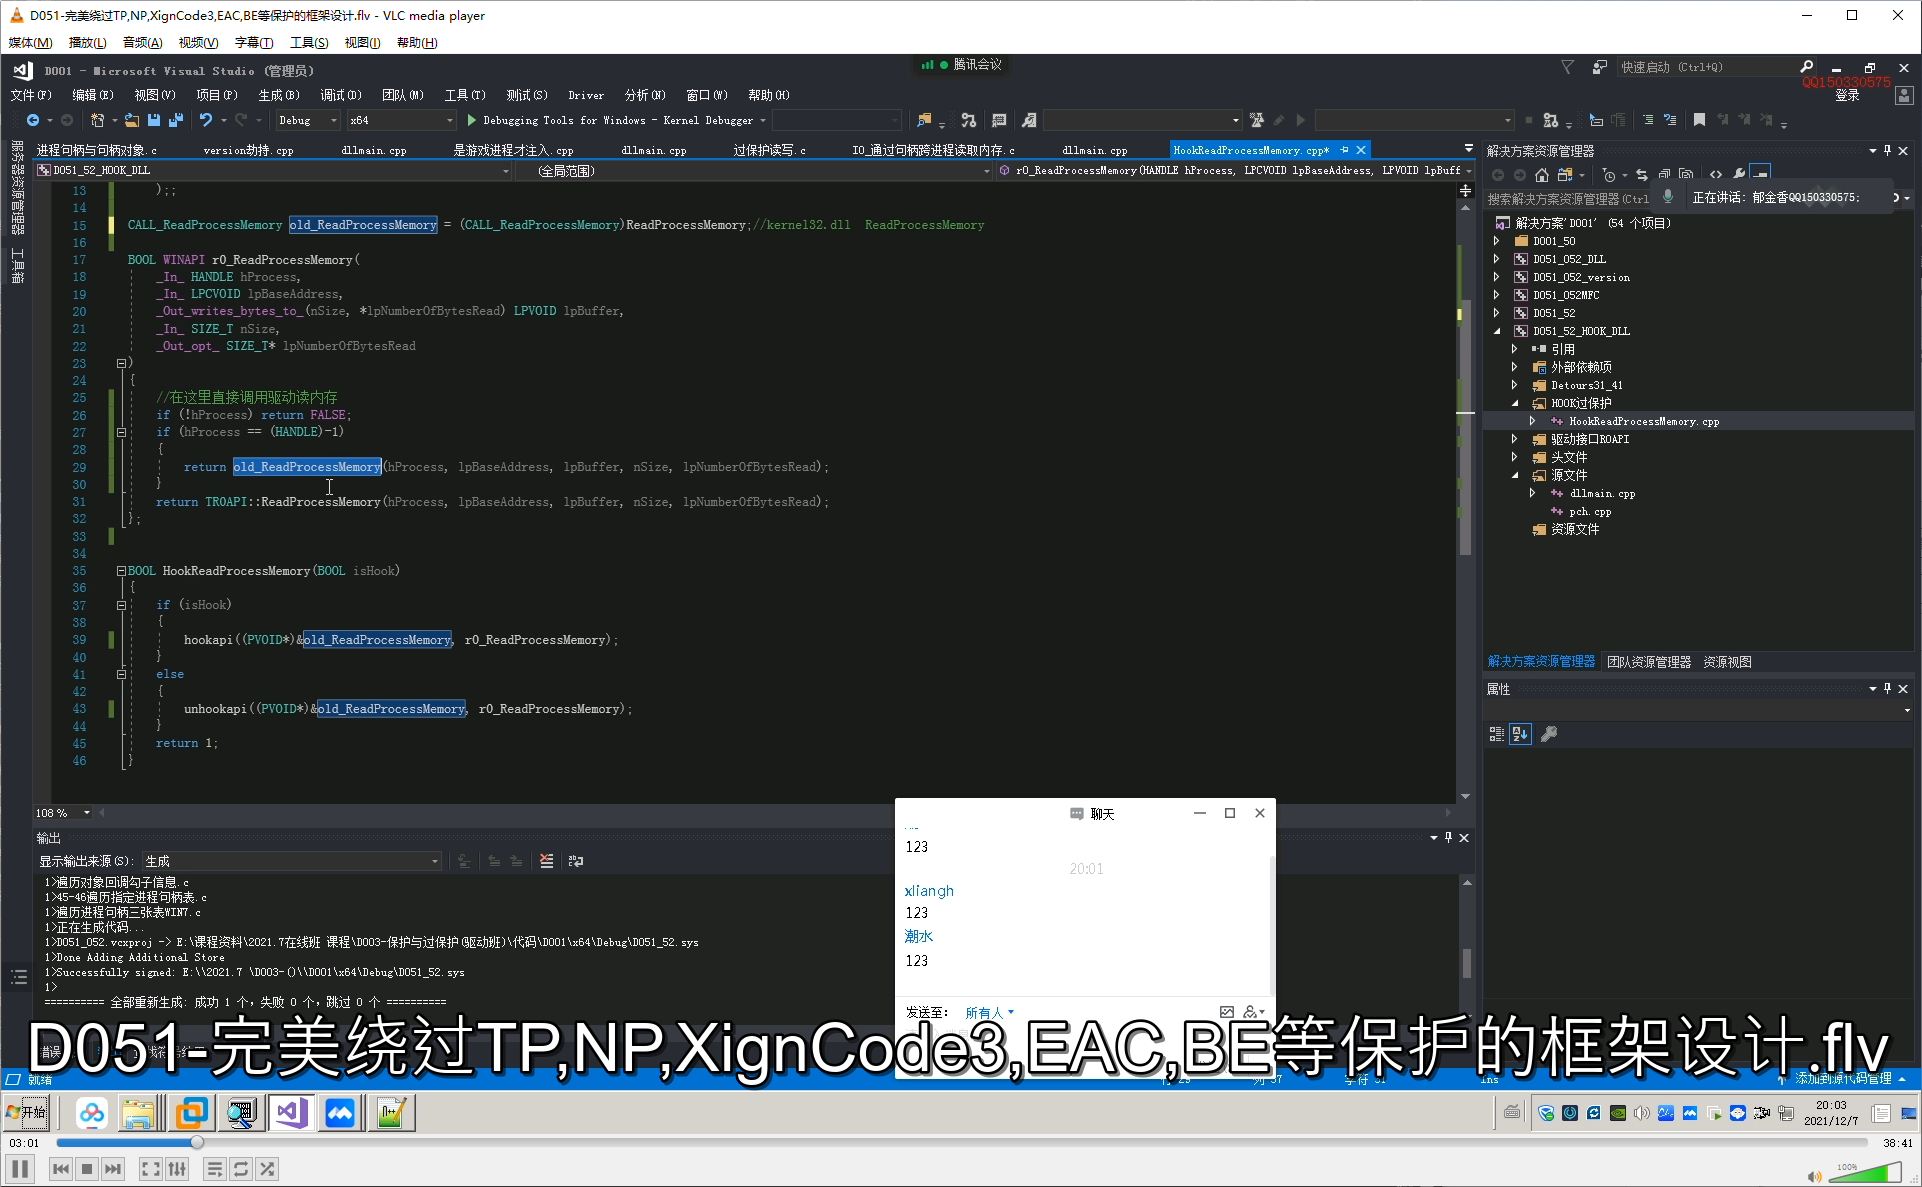Click the Save icon in Visual Studio toolbar
The height and width of the screenshot is (1187, 1922).
154,120
